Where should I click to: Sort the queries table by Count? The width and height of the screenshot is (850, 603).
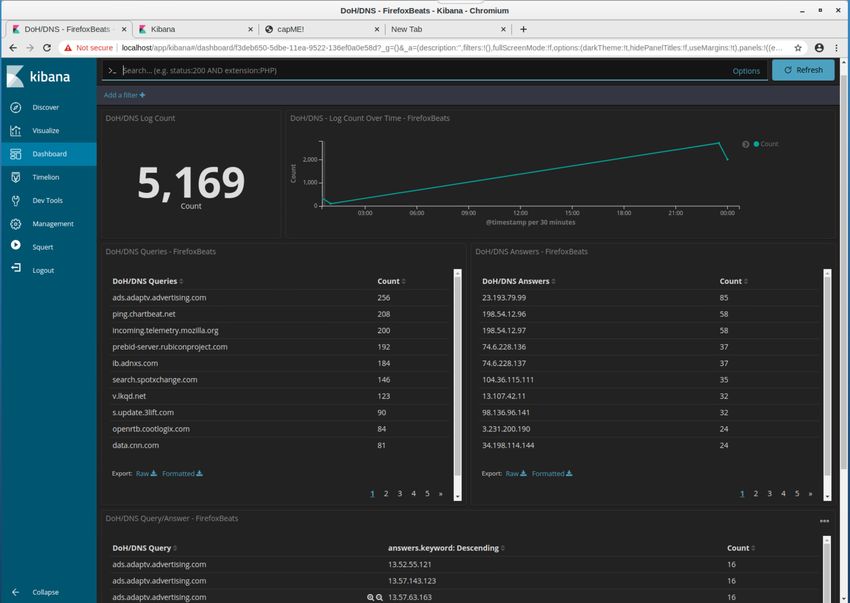(391, 281)
